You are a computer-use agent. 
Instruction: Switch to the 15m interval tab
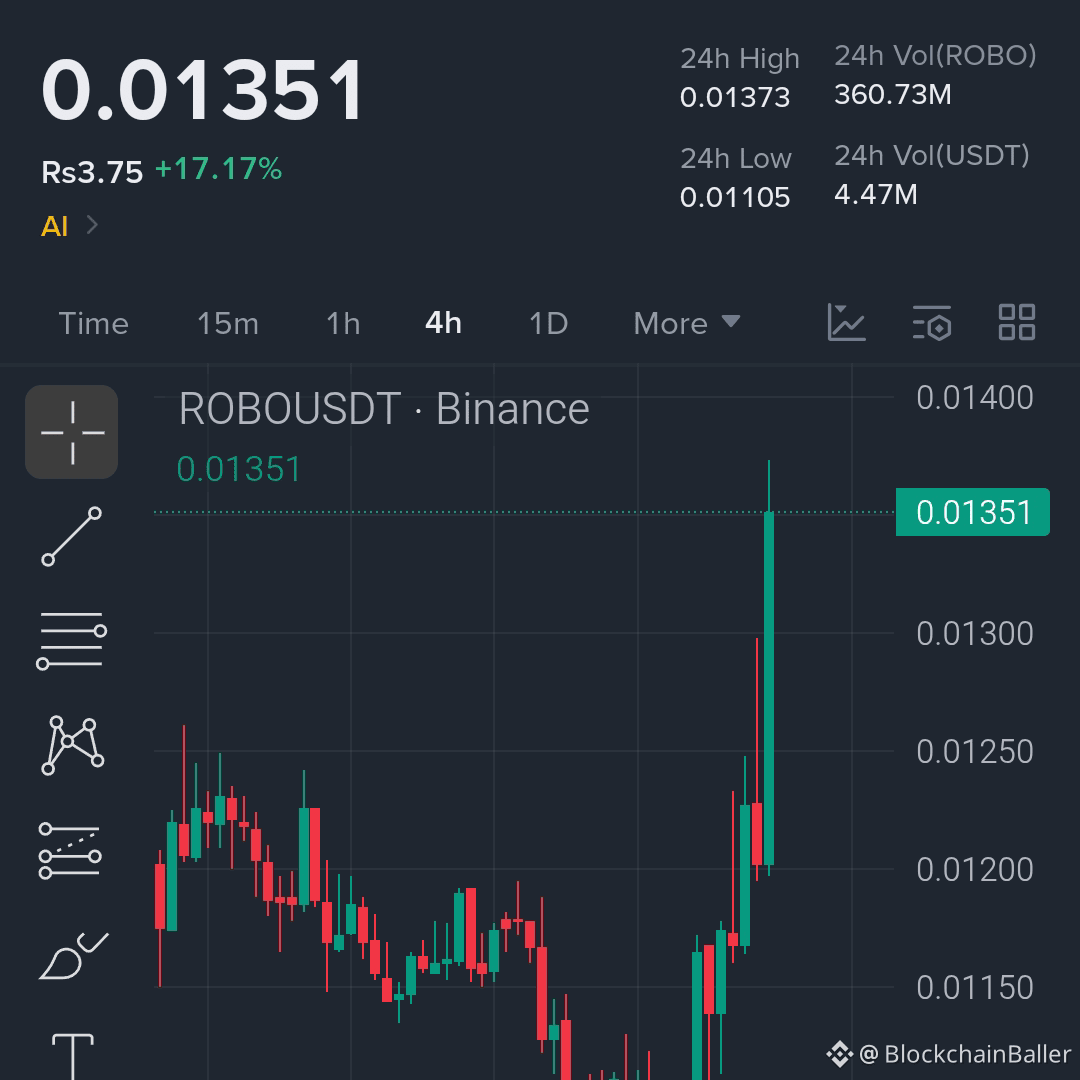pyautogui.click(x=228, y=324)
